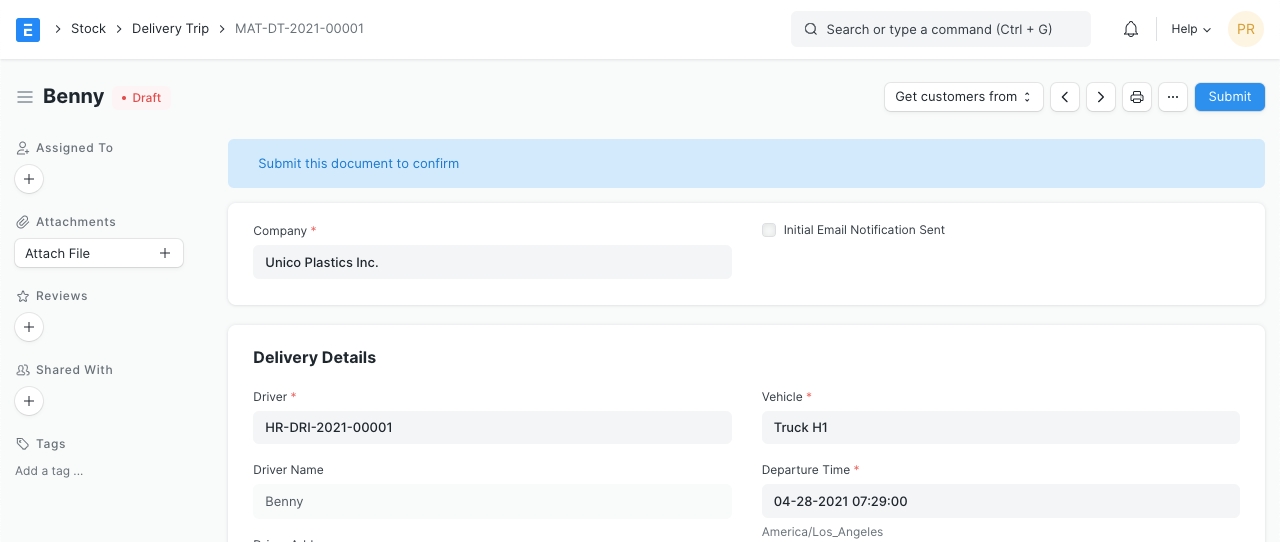Go to the previous document arrow
This screenshot has height=542, width=1280.
pyautogui.click(x=1065, y=97)
